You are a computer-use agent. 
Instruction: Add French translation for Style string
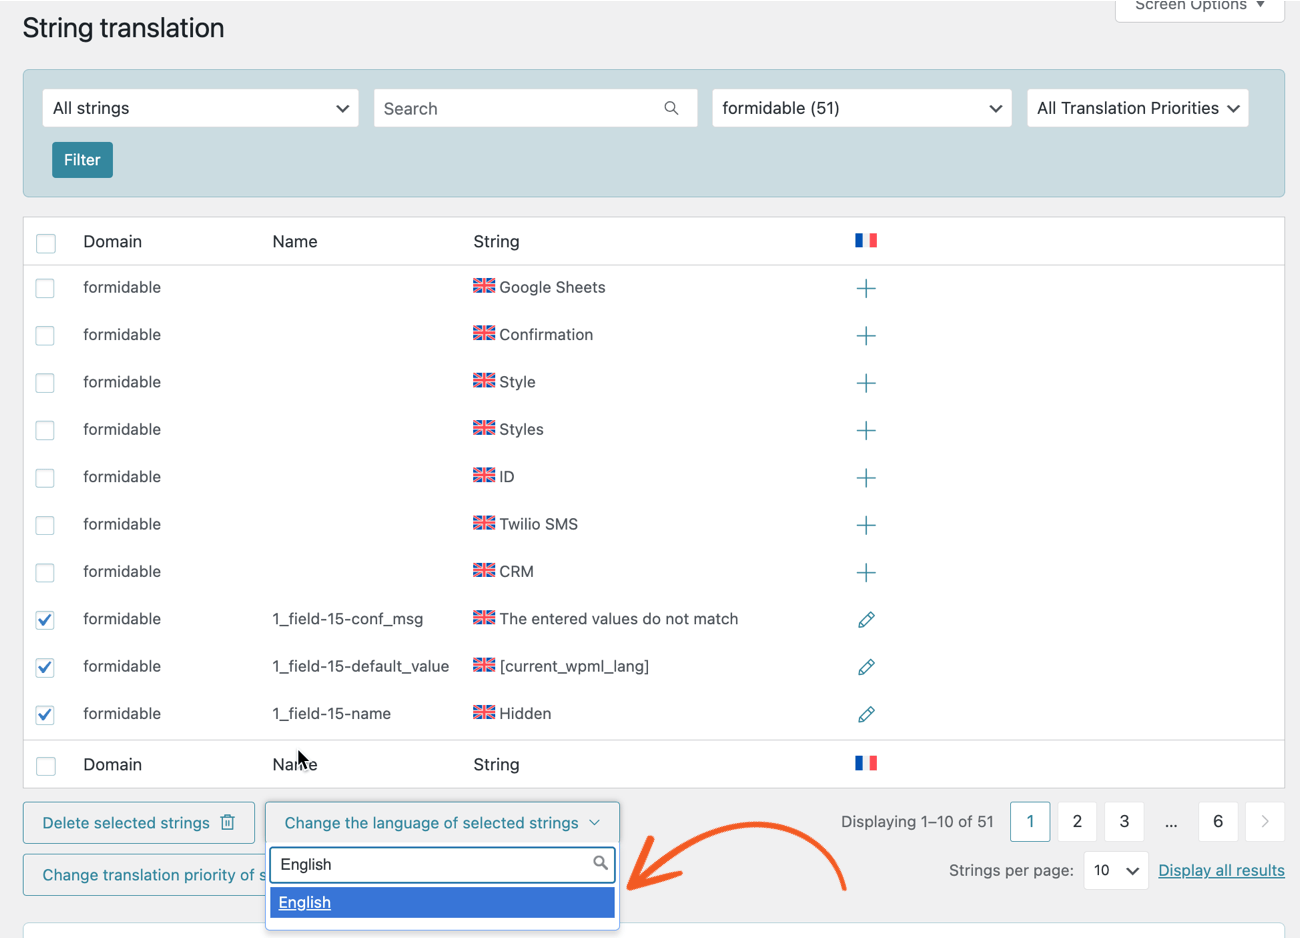tap(866, 383)
